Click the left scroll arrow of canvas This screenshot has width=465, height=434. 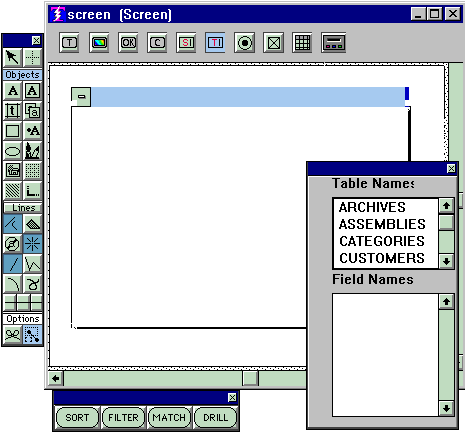56,379
